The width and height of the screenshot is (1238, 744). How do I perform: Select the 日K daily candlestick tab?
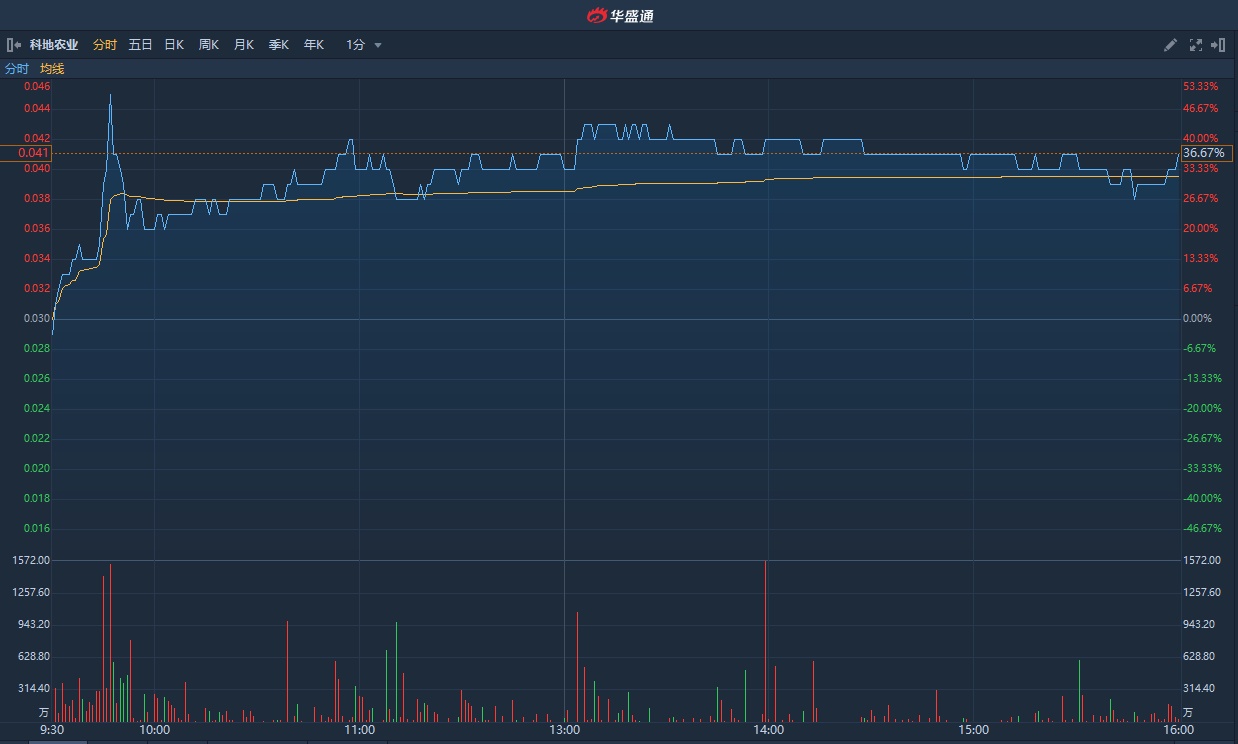[x=174, y=45]
